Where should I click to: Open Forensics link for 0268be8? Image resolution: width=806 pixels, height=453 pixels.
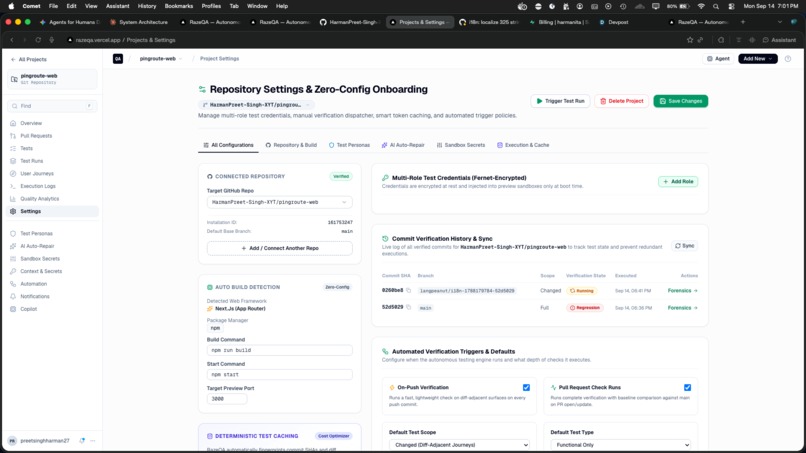coord(682,291)
